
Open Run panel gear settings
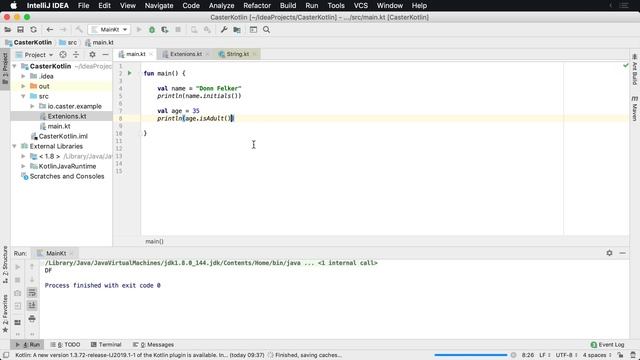click(x=609, y=253)
